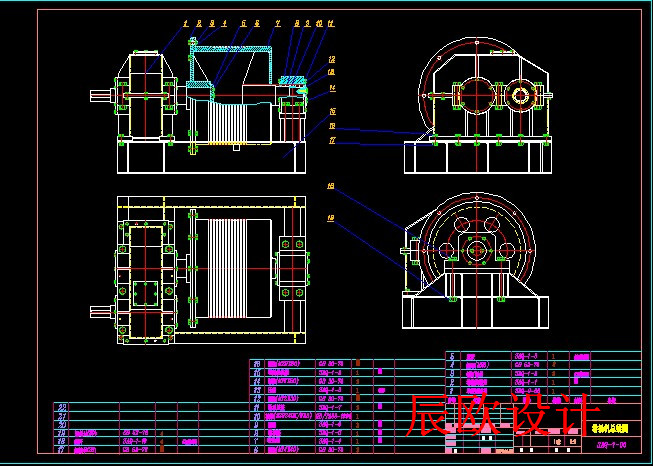653x466 pixels.
Task: Click item number 16 in parts list
Action: [x=257, y=364]
